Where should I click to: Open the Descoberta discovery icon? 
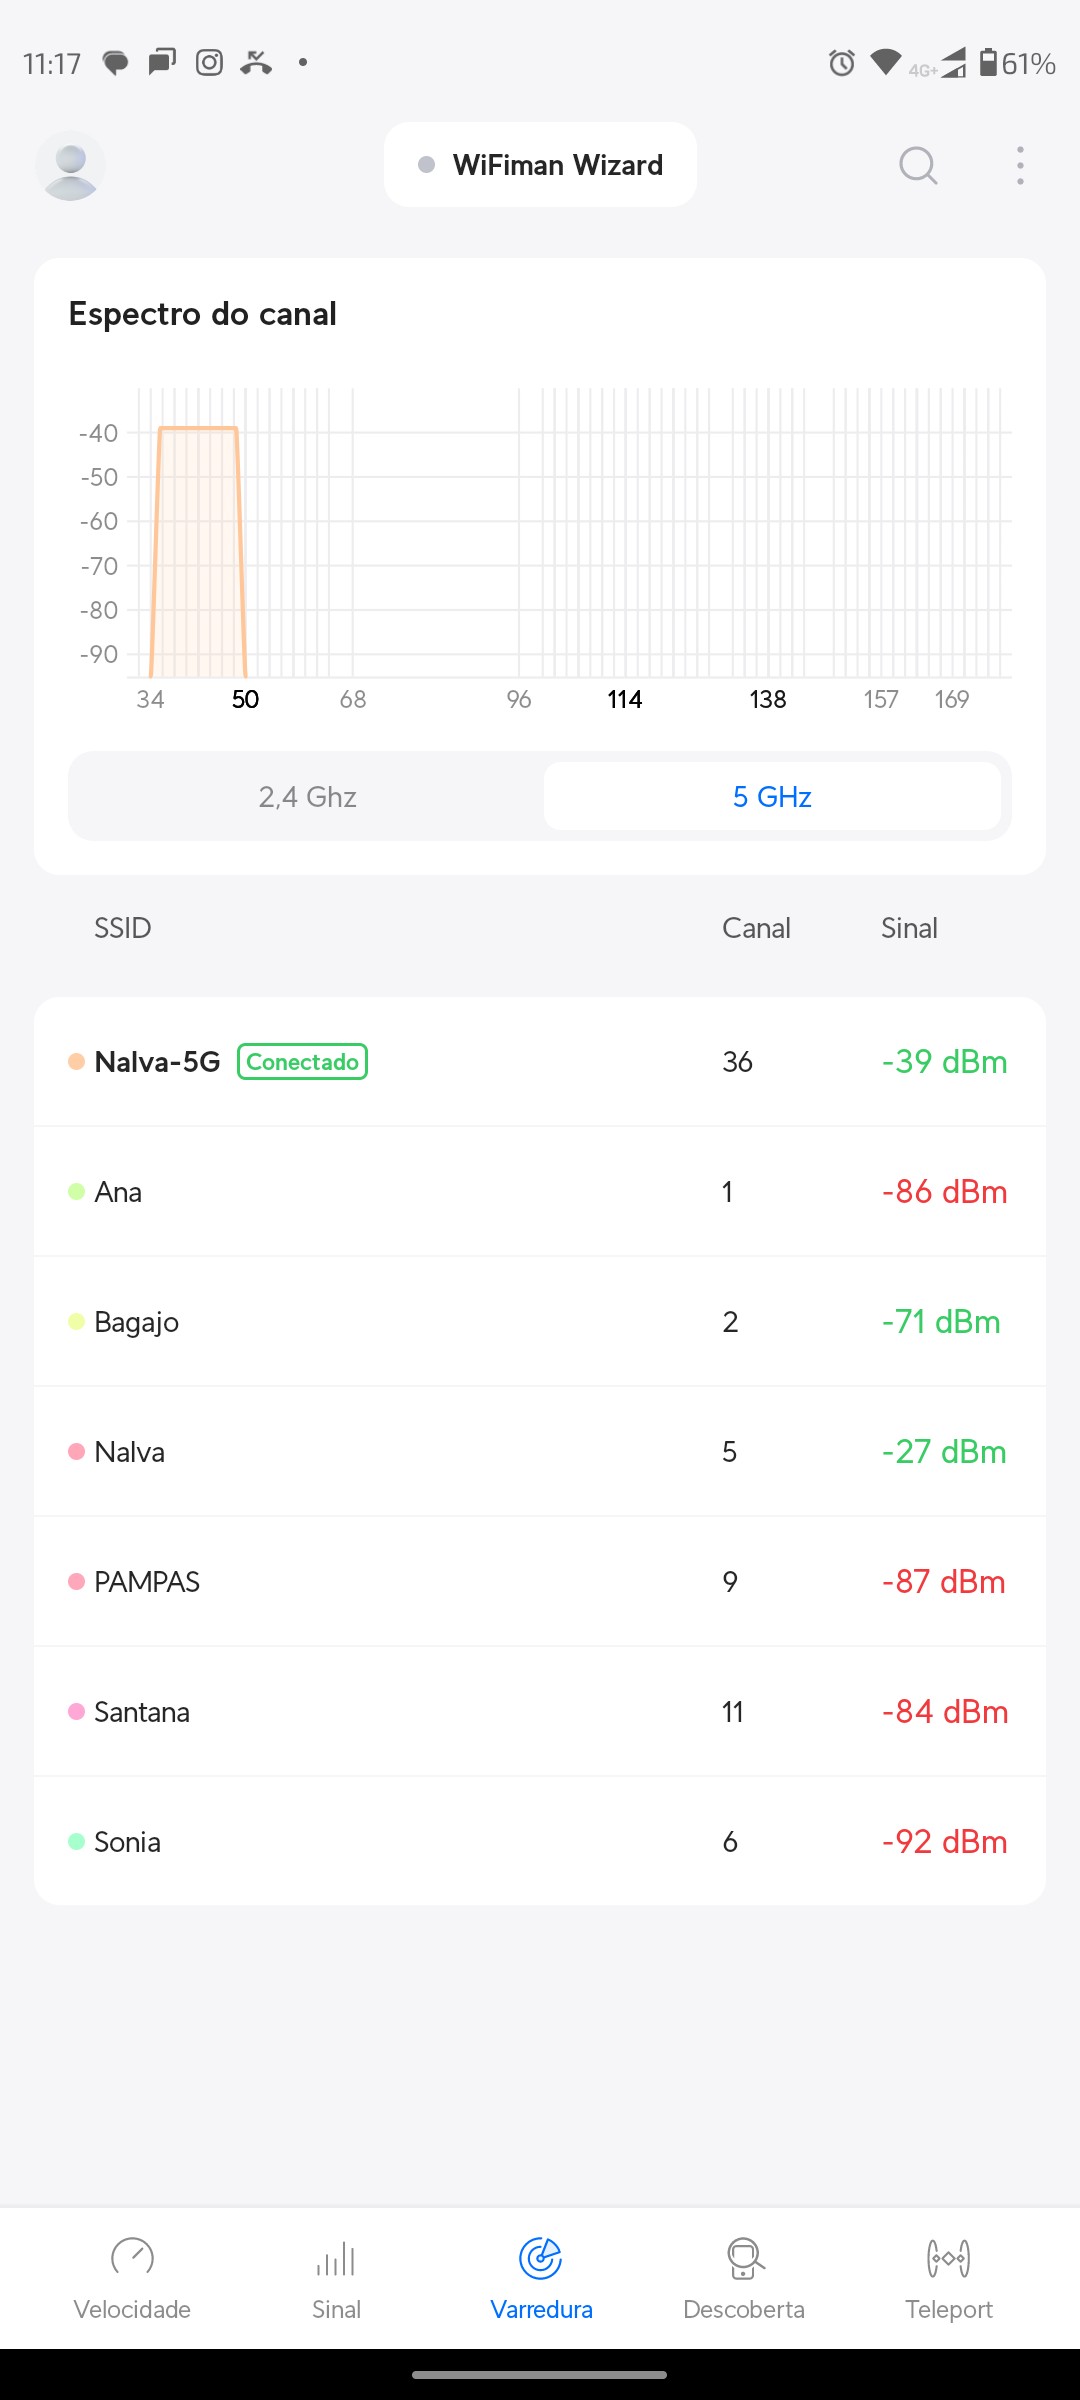[x=744, y=2258]
